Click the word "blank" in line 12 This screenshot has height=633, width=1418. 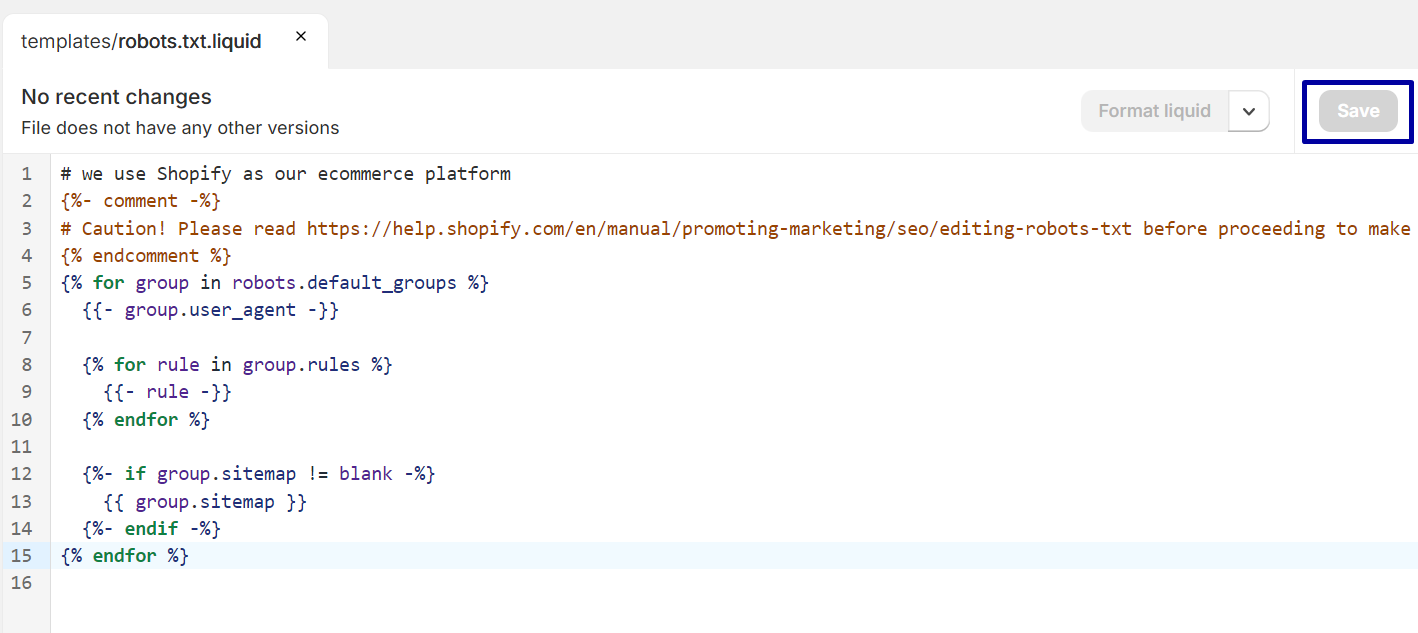[x=366, y=473]
